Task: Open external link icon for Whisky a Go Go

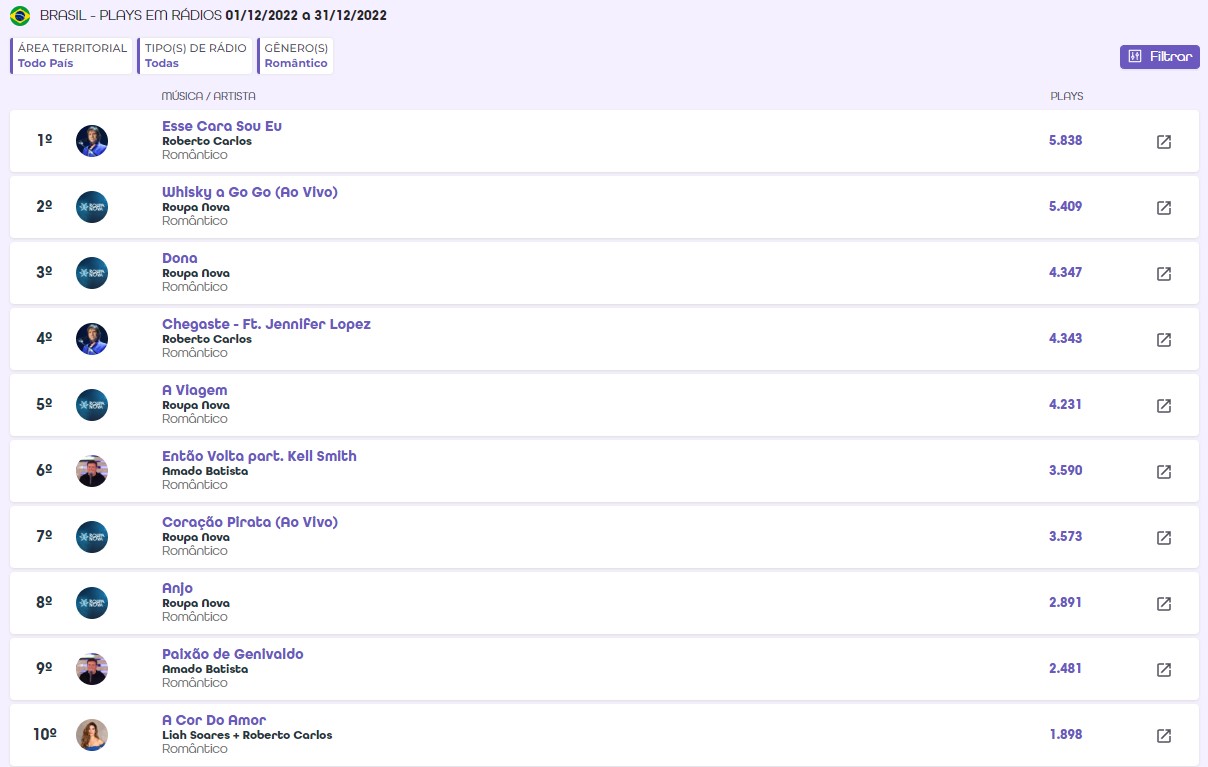Action: [1164, 208]
